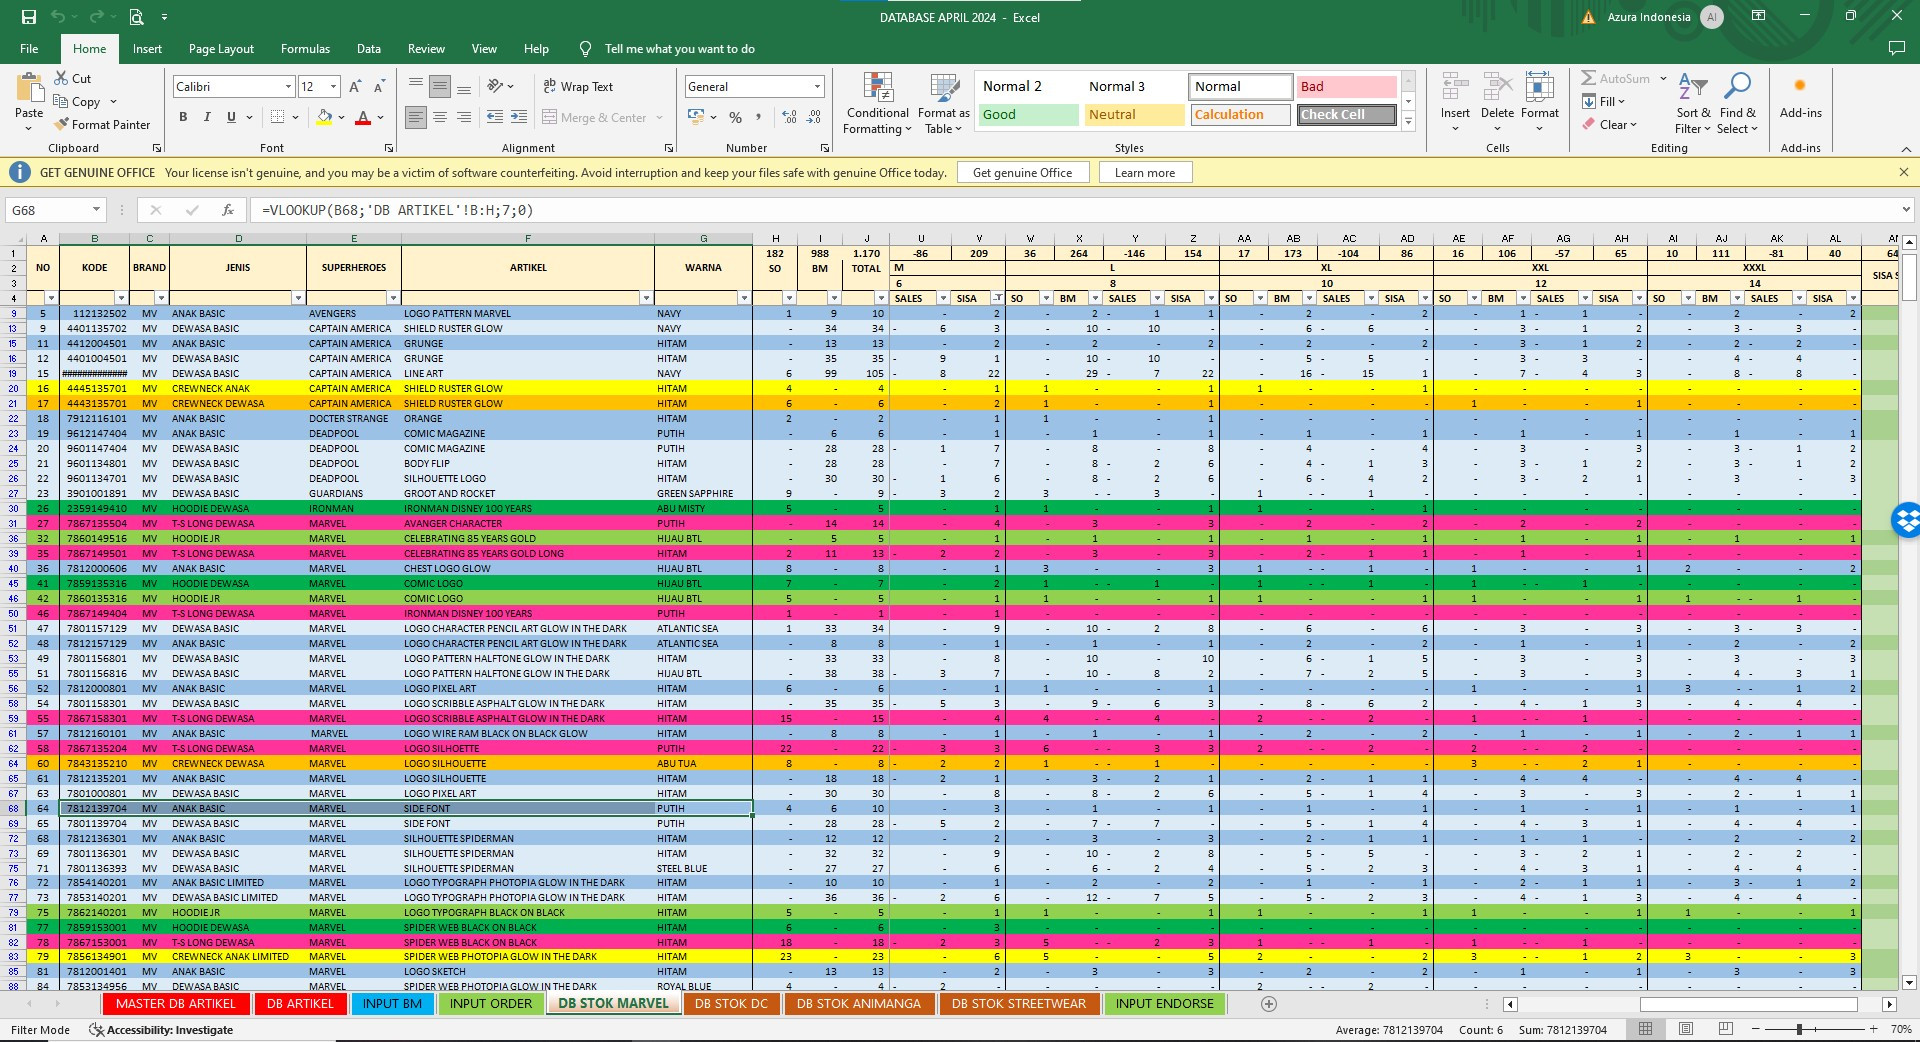Decrease font size icon
This screenshot has width=1920, height=1042.
pos(379,87)
